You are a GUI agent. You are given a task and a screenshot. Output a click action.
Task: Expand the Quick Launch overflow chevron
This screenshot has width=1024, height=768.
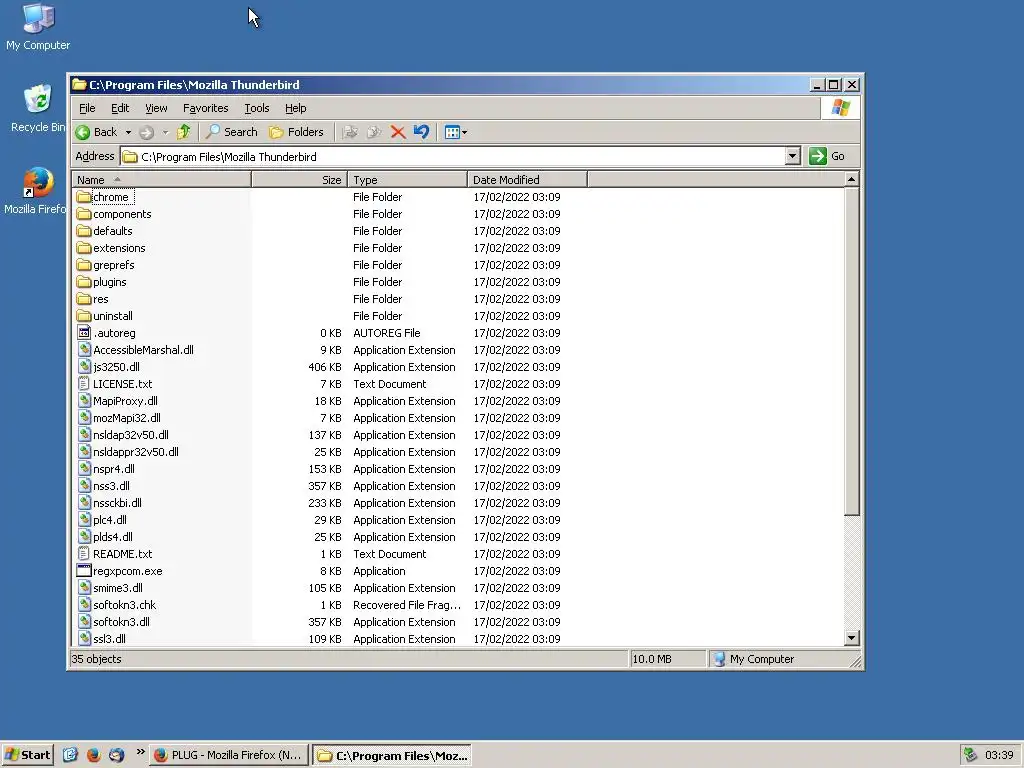point(140,752)
